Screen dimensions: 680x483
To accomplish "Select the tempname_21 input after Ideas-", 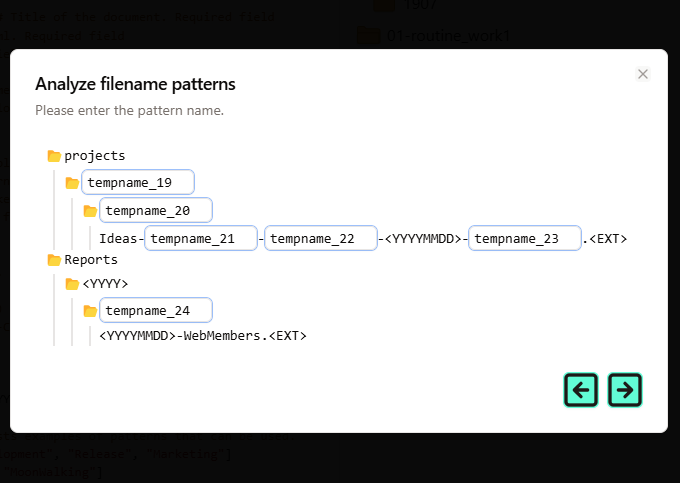I will click(201, 238).
